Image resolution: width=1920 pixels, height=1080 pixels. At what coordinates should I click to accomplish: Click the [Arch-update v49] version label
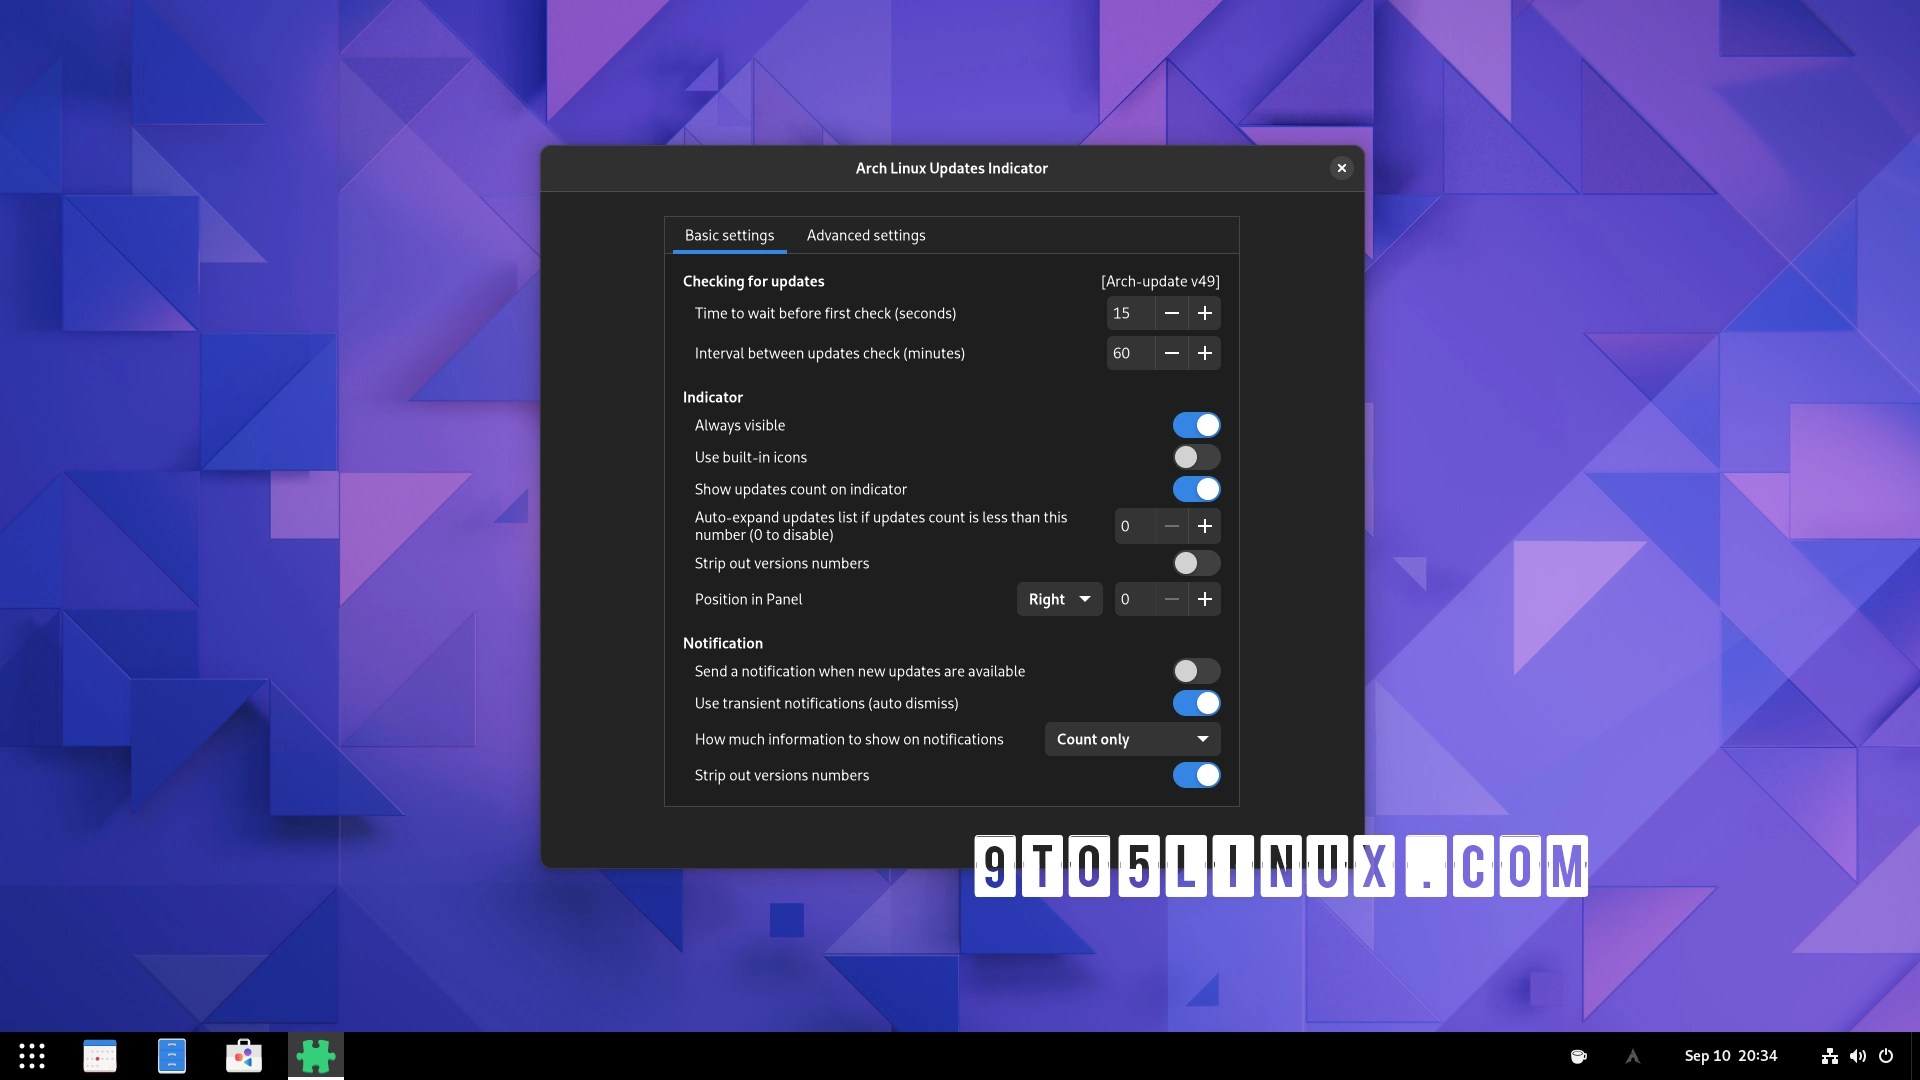[1160, 281]
